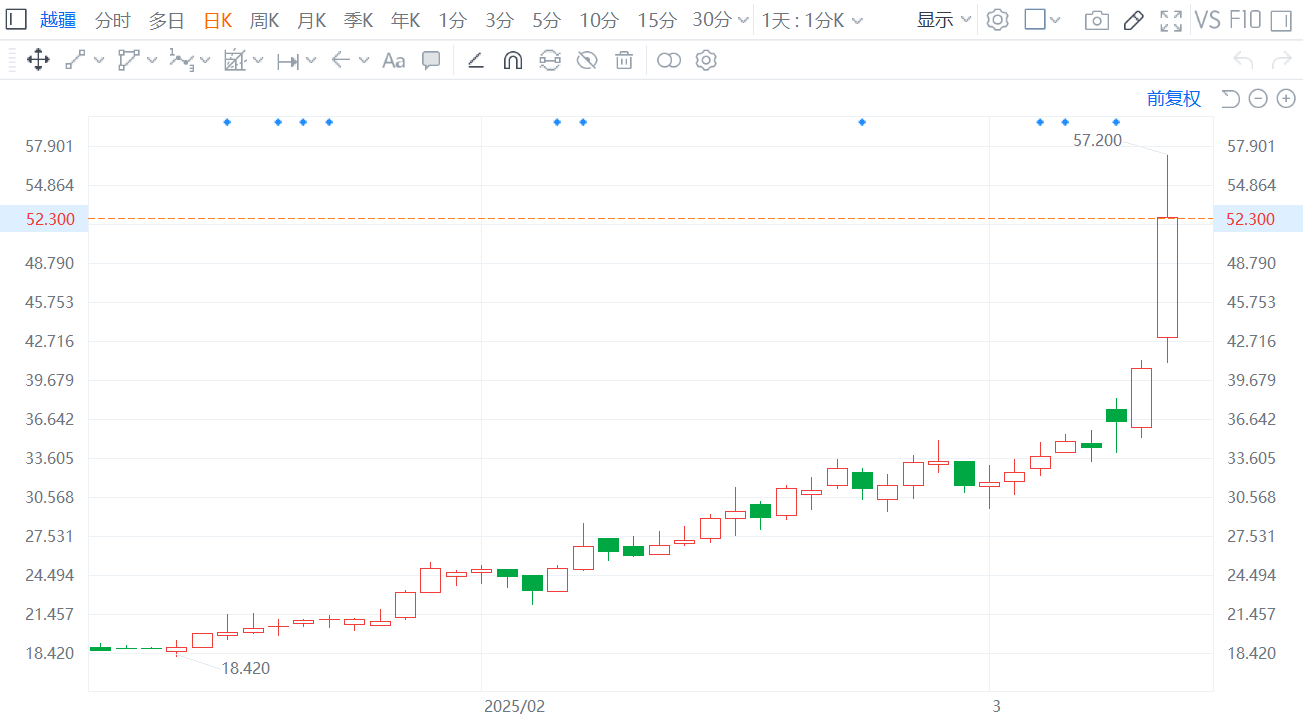1303x727 pixels.
Task: Open drawing toolbar gear settings
Action: 706,60
